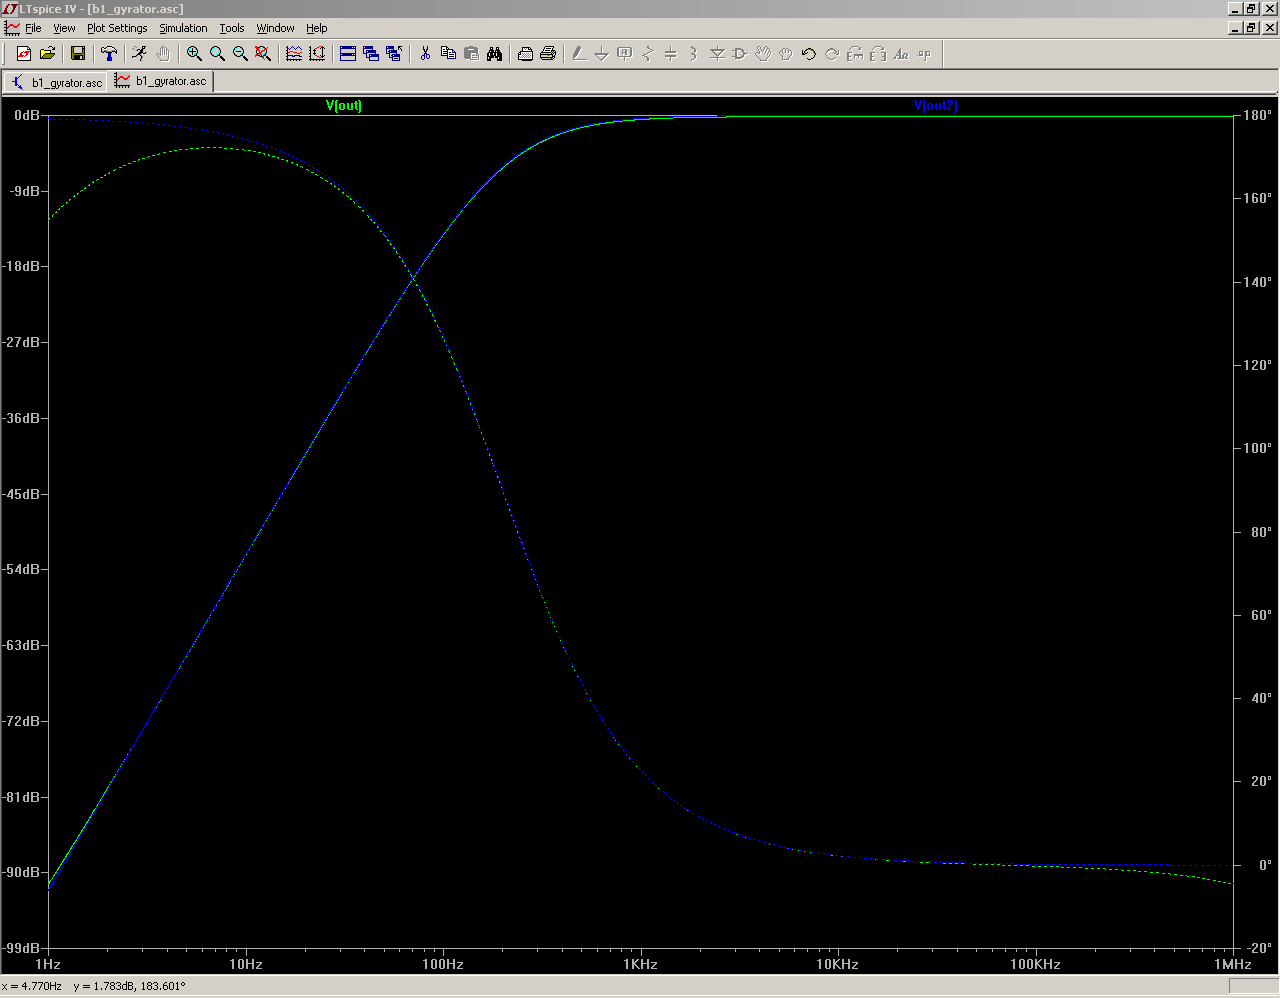Save the file with the floppy disk icon
The image size is (1280, 998).
coord(77,54)
